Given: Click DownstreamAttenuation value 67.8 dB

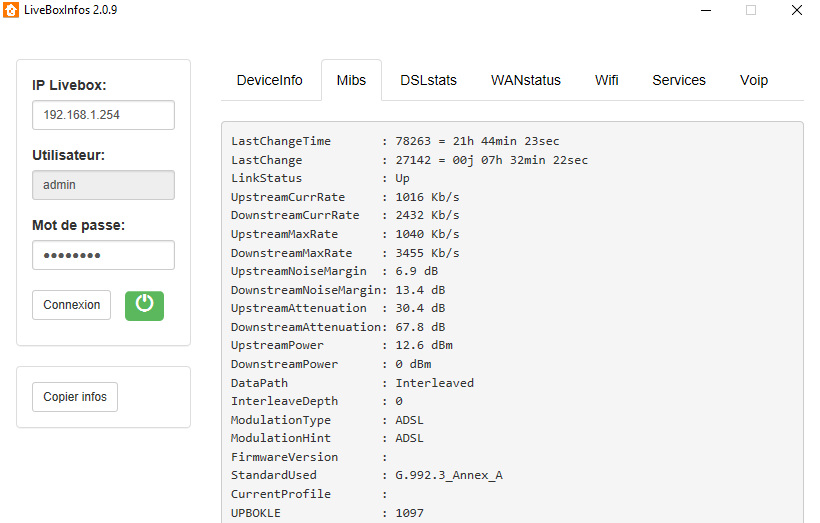Looking at the screenshot, I should pos(420,327).
